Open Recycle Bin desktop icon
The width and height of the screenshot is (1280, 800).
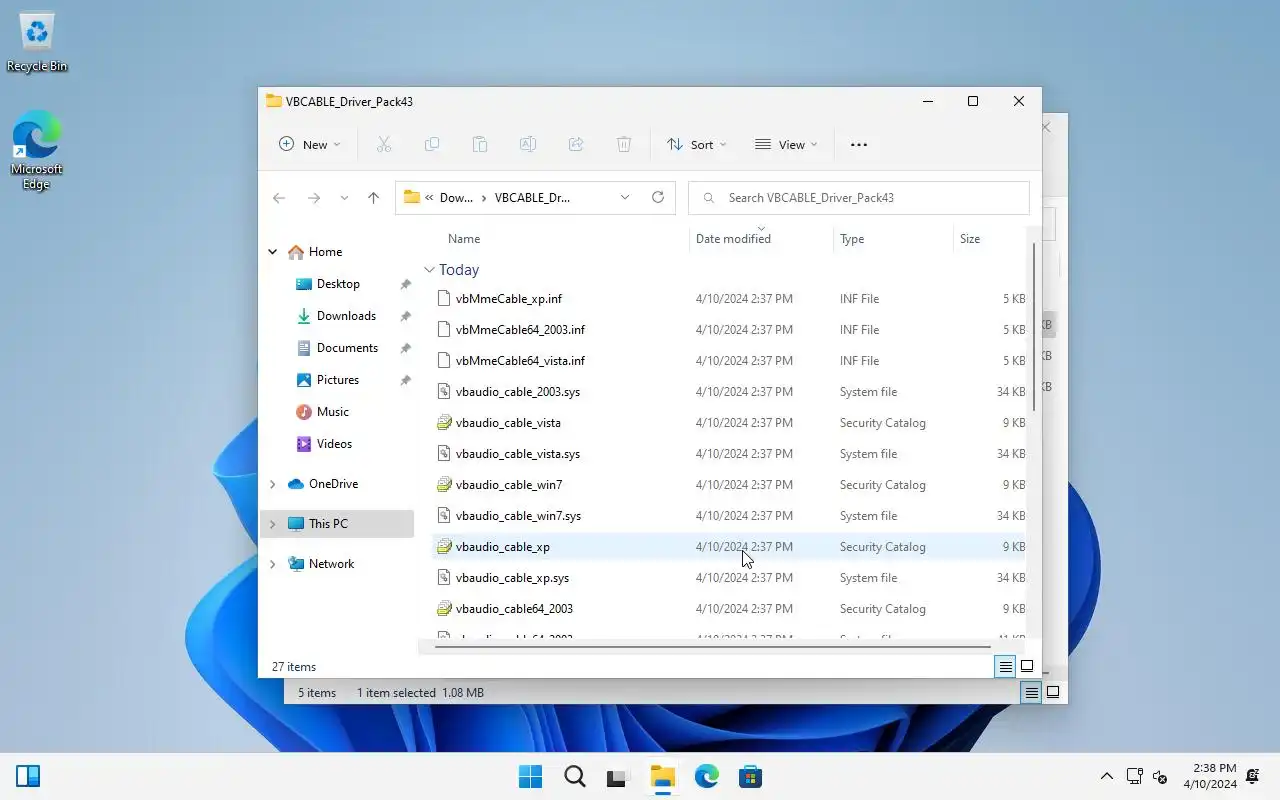tap(37, 42)
